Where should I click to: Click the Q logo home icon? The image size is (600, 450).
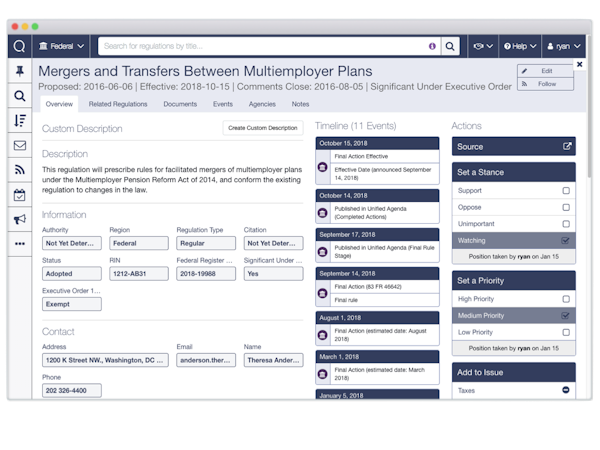point(19,46)
